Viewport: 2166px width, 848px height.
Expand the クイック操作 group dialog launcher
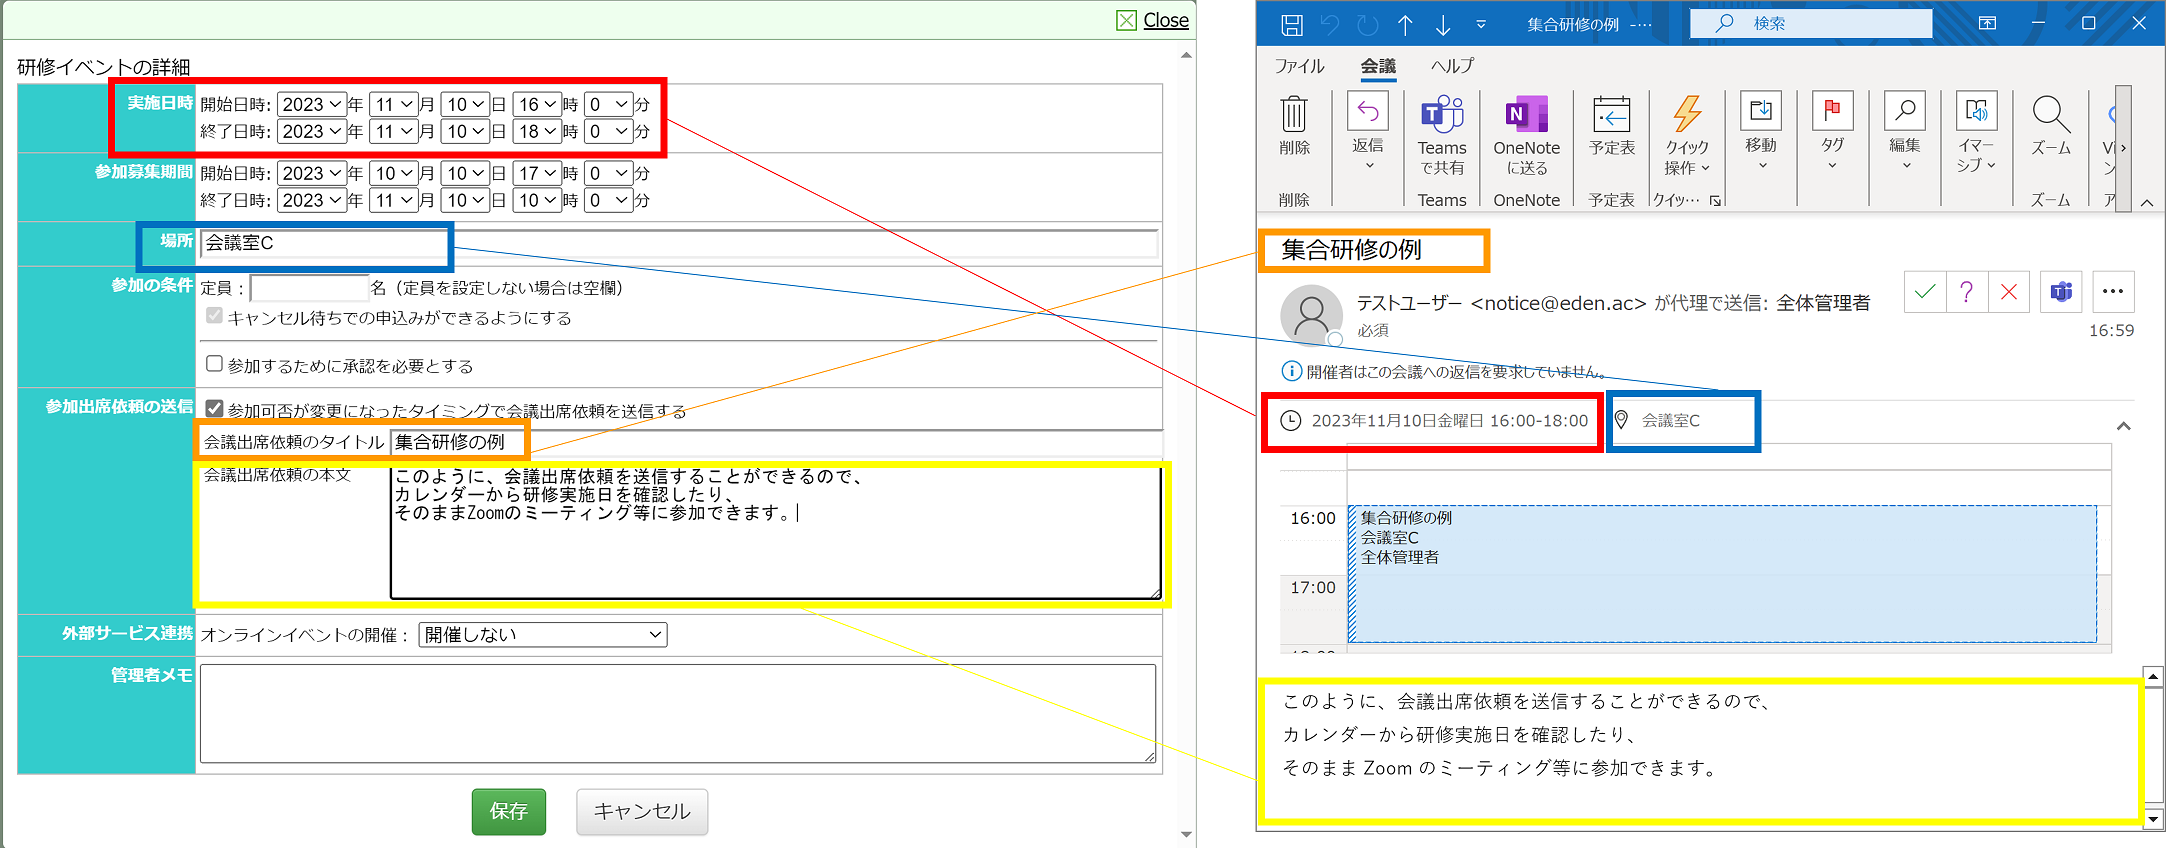[1715, 201]
